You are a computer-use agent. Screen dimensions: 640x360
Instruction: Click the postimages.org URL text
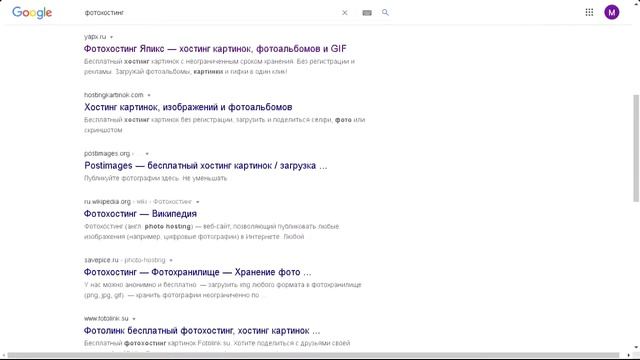(107, 153)
